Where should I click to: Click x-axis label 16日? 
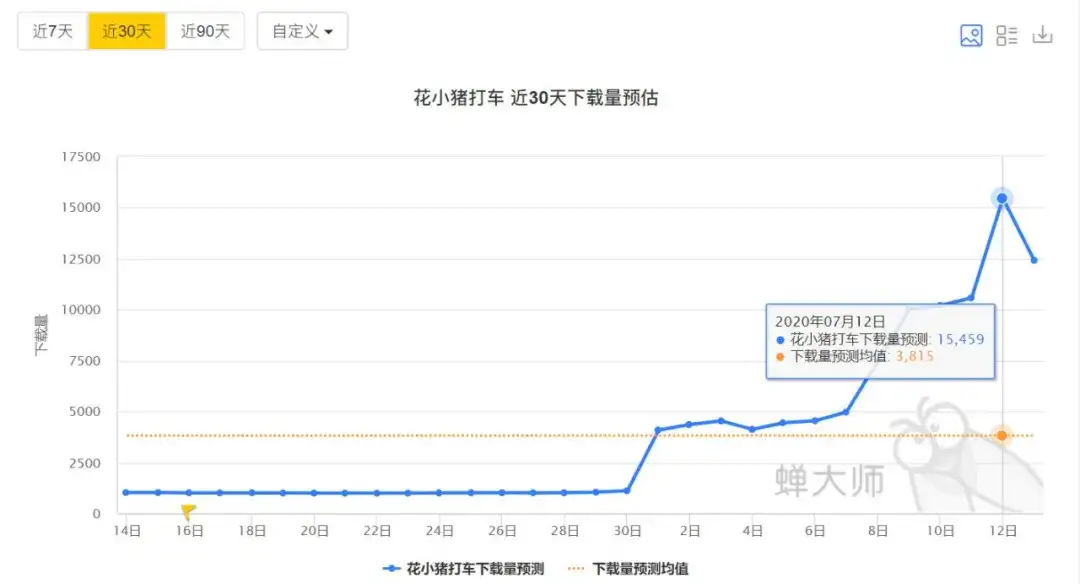coord(189,531)
